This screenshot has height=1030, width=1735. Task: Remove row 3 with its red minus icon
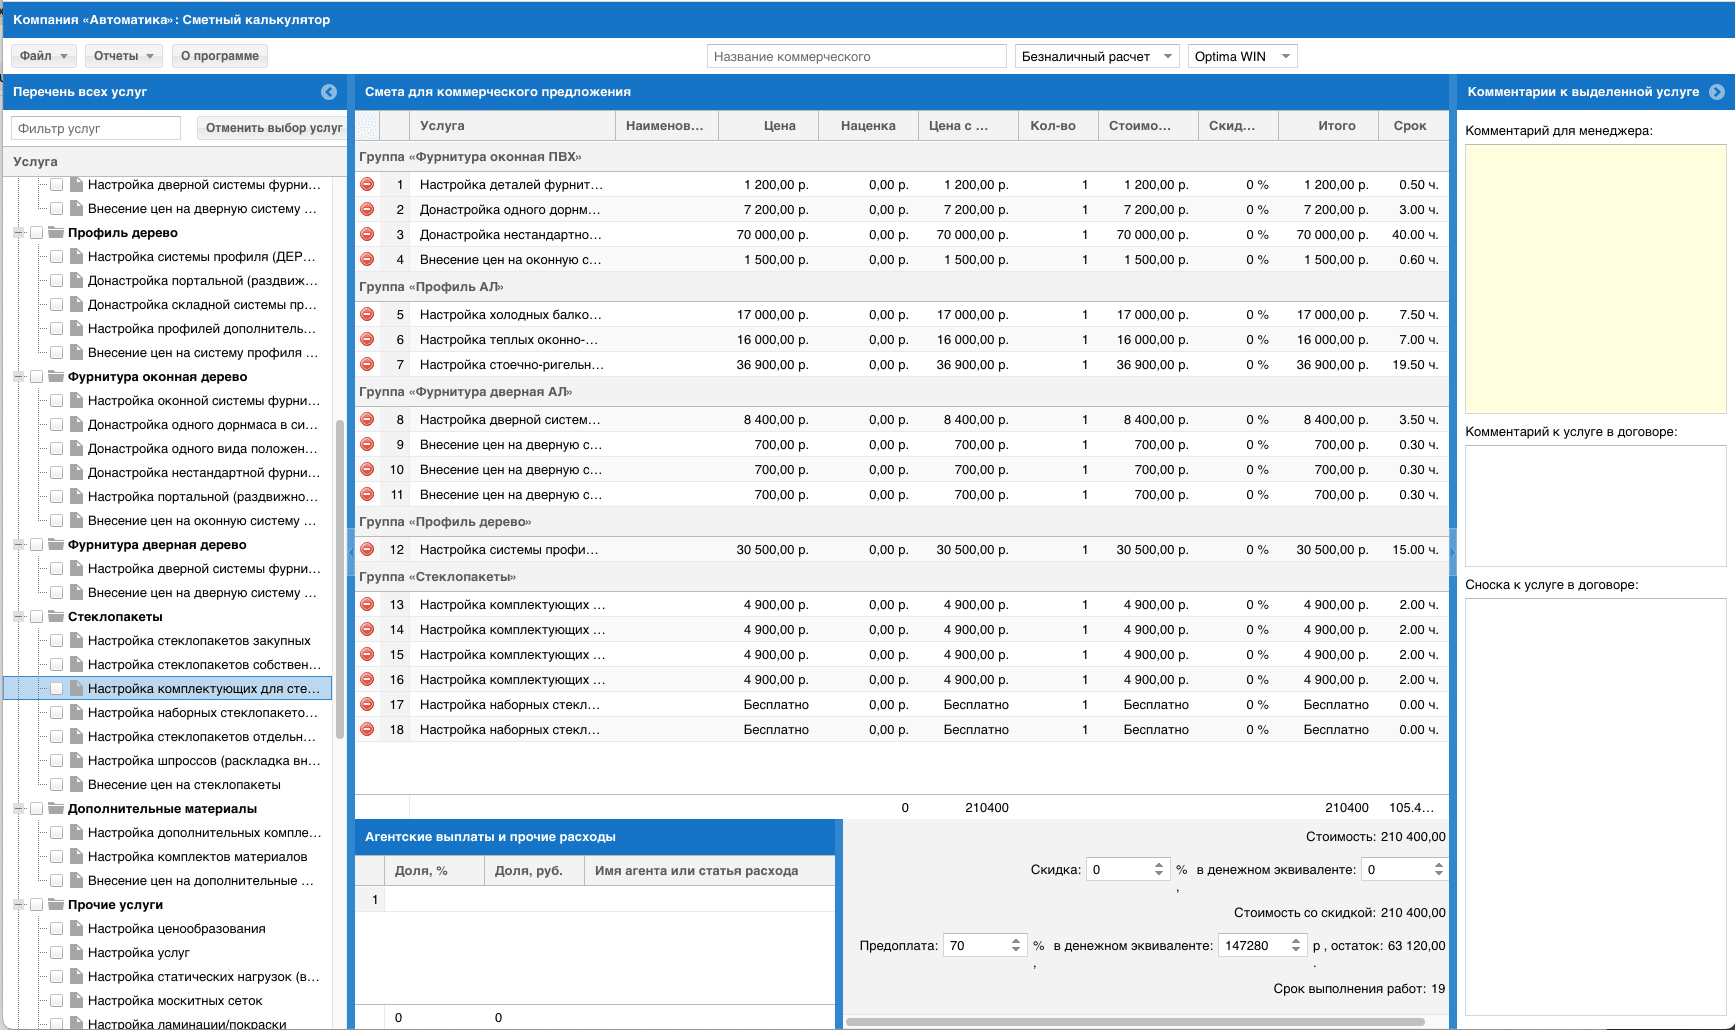[x=367, y=234]
